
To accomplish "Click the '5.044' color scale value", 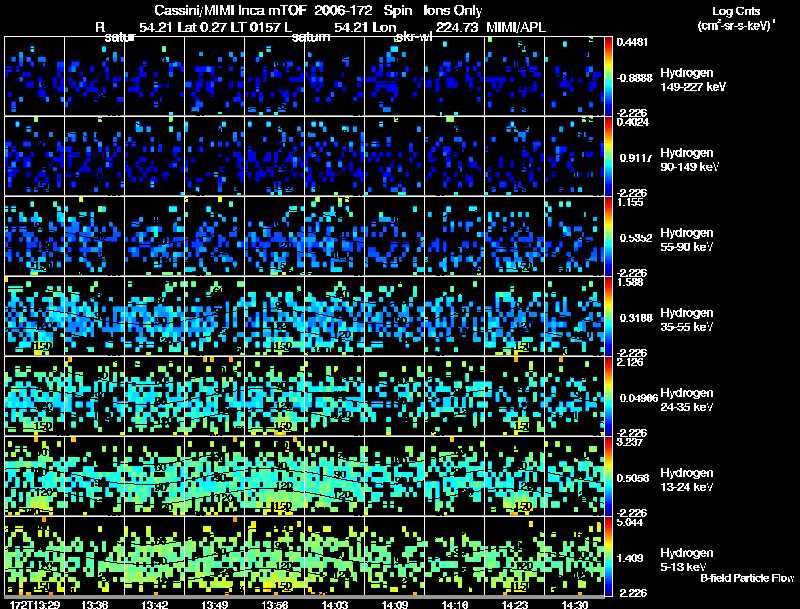I will coord(630,522).
